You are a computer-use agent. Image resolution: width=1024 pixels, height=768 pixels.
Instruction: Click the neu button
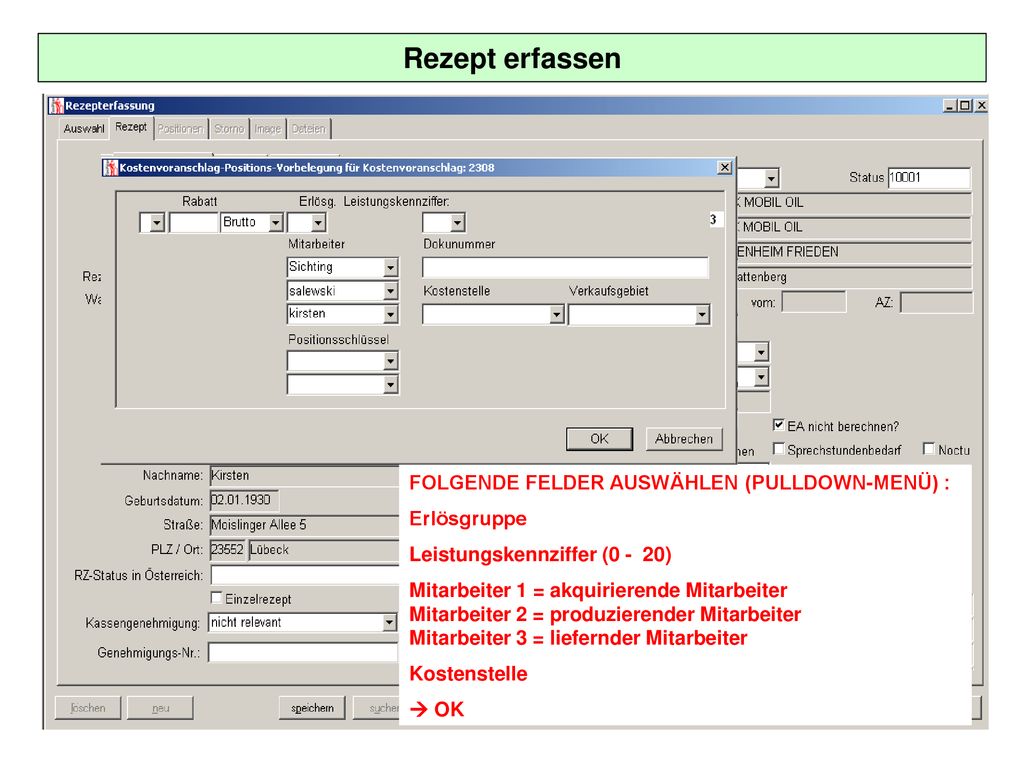[160, 708]
